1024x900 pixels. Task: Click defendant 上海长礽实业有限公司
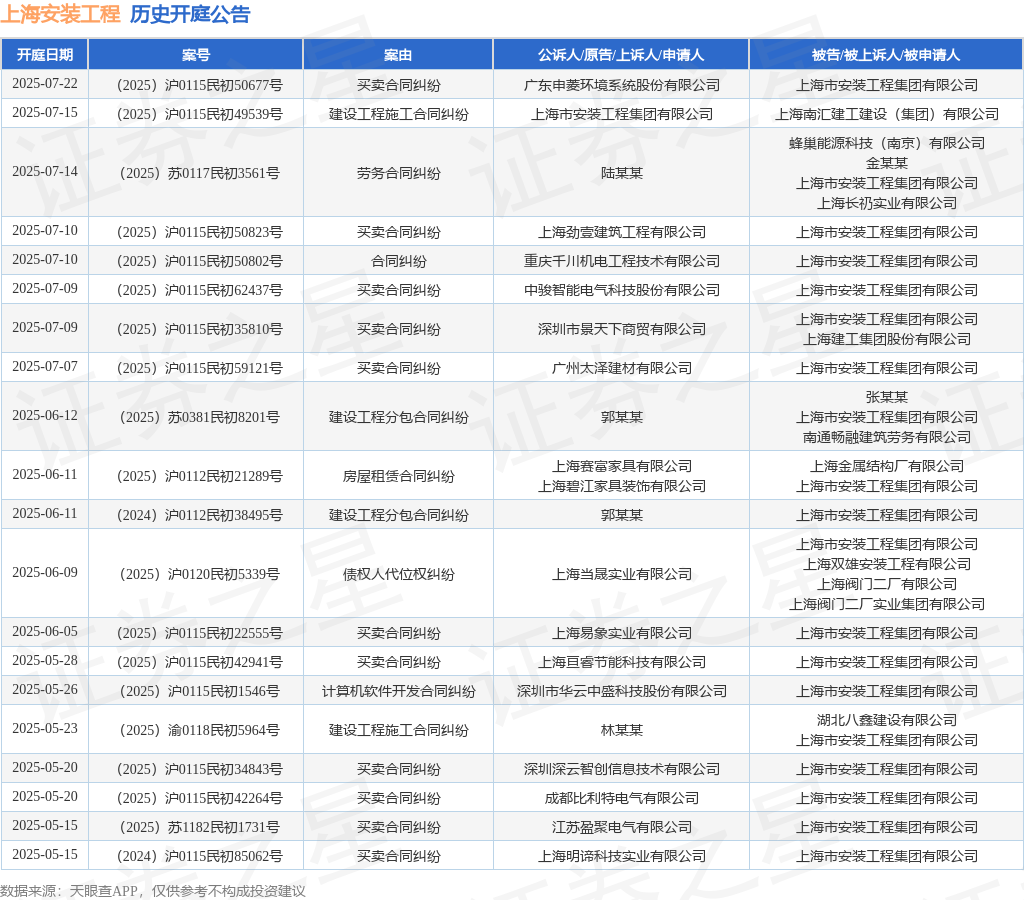(887, 203)
